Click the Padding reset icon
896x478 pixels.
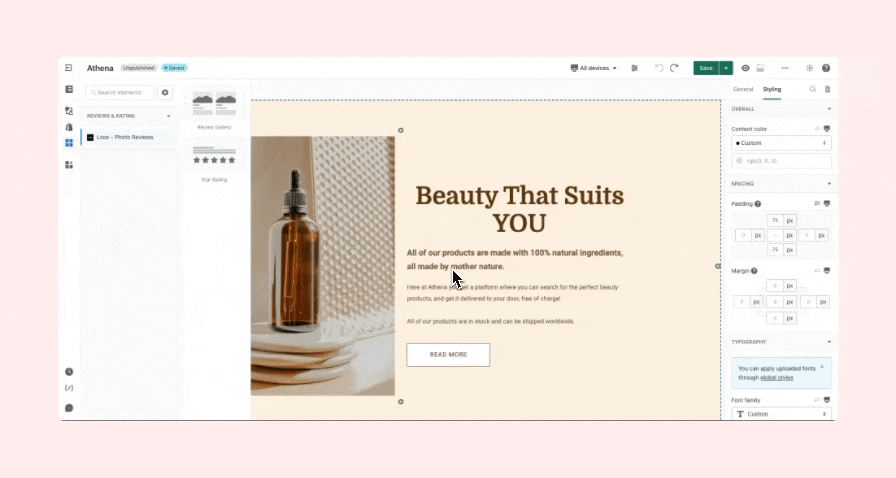coord(817,204)
